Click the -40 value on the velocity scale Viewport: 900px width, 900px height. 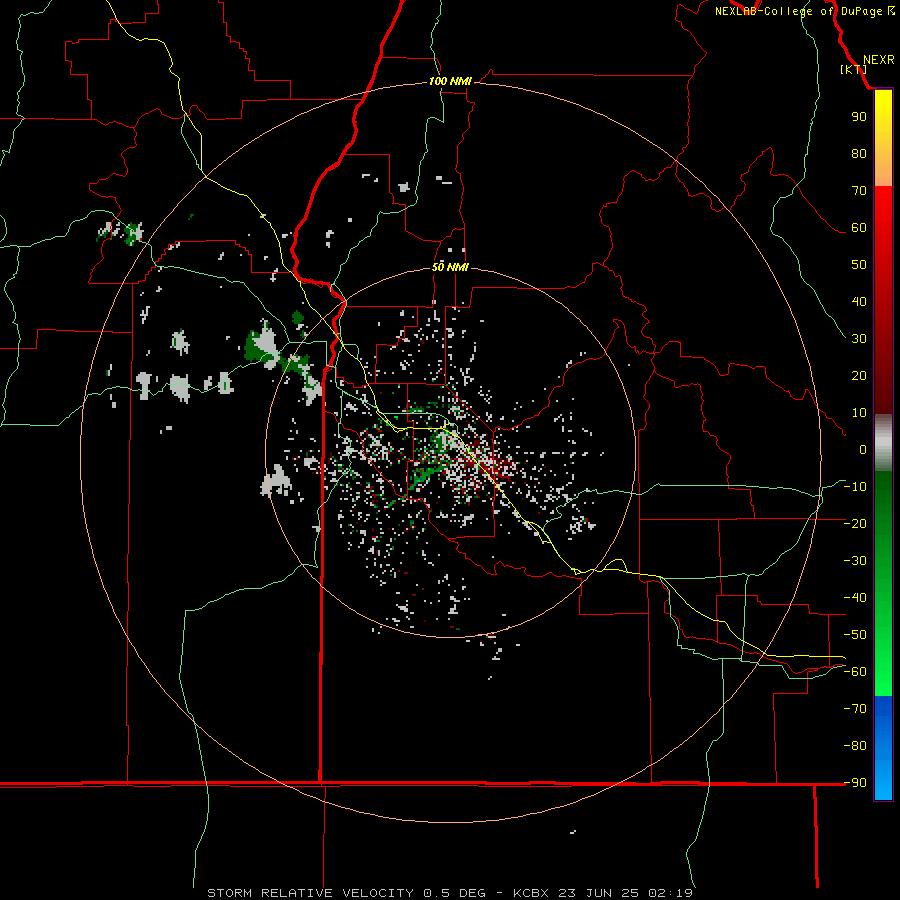855,598
